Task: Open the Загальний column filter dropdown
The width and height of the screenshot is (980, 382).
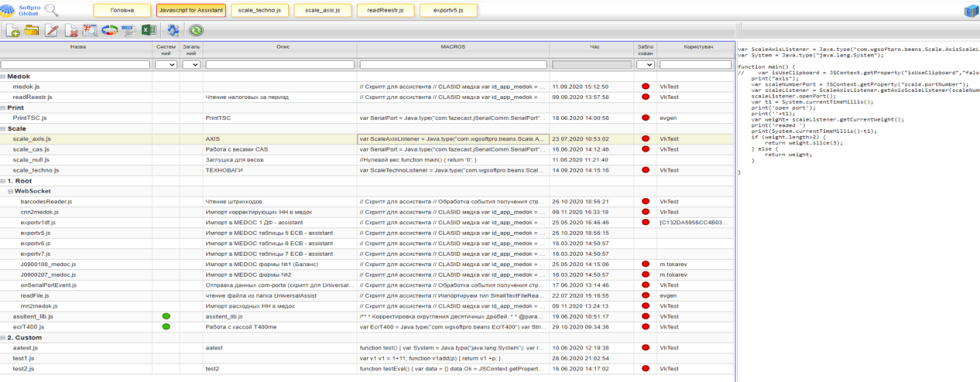Action: (191, 64)
